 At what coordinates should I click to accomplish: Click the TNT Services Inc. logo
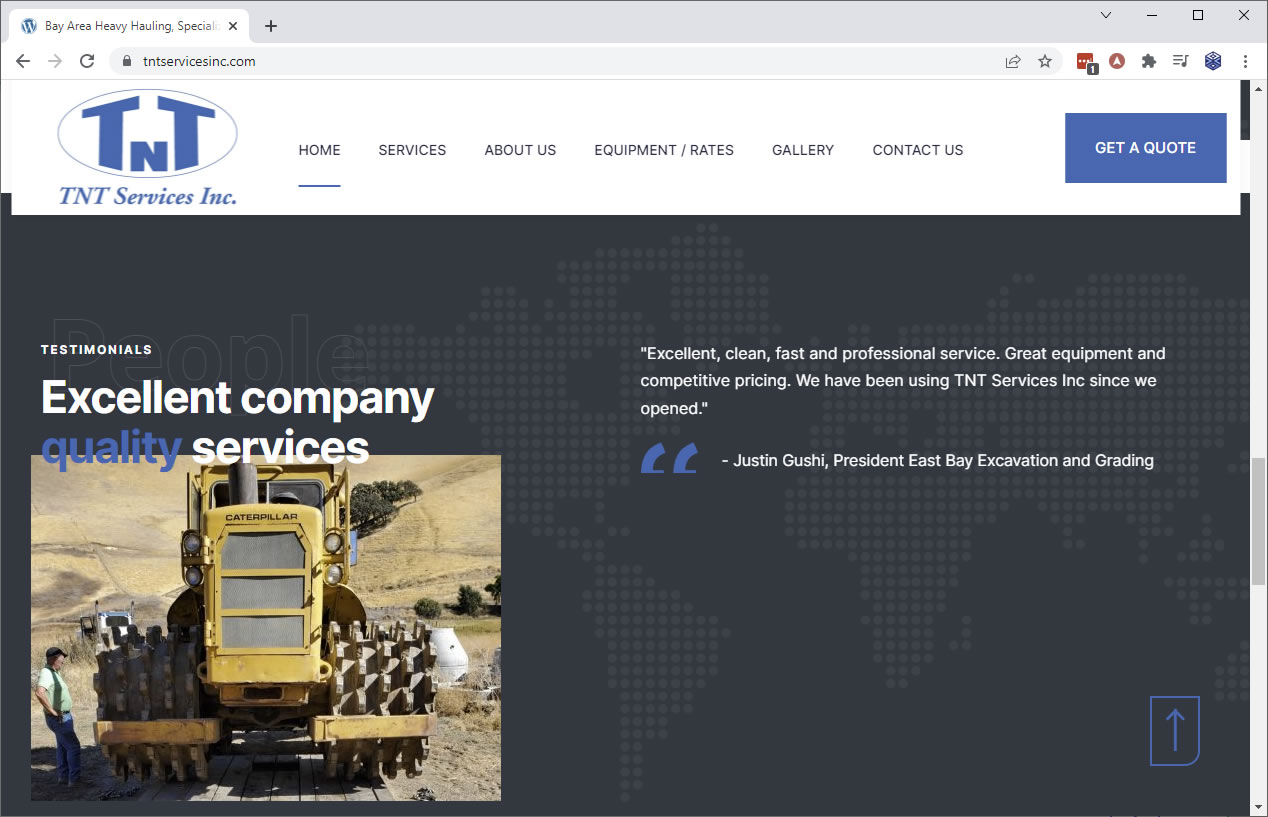pyautogui.click(x=148, y=148)
